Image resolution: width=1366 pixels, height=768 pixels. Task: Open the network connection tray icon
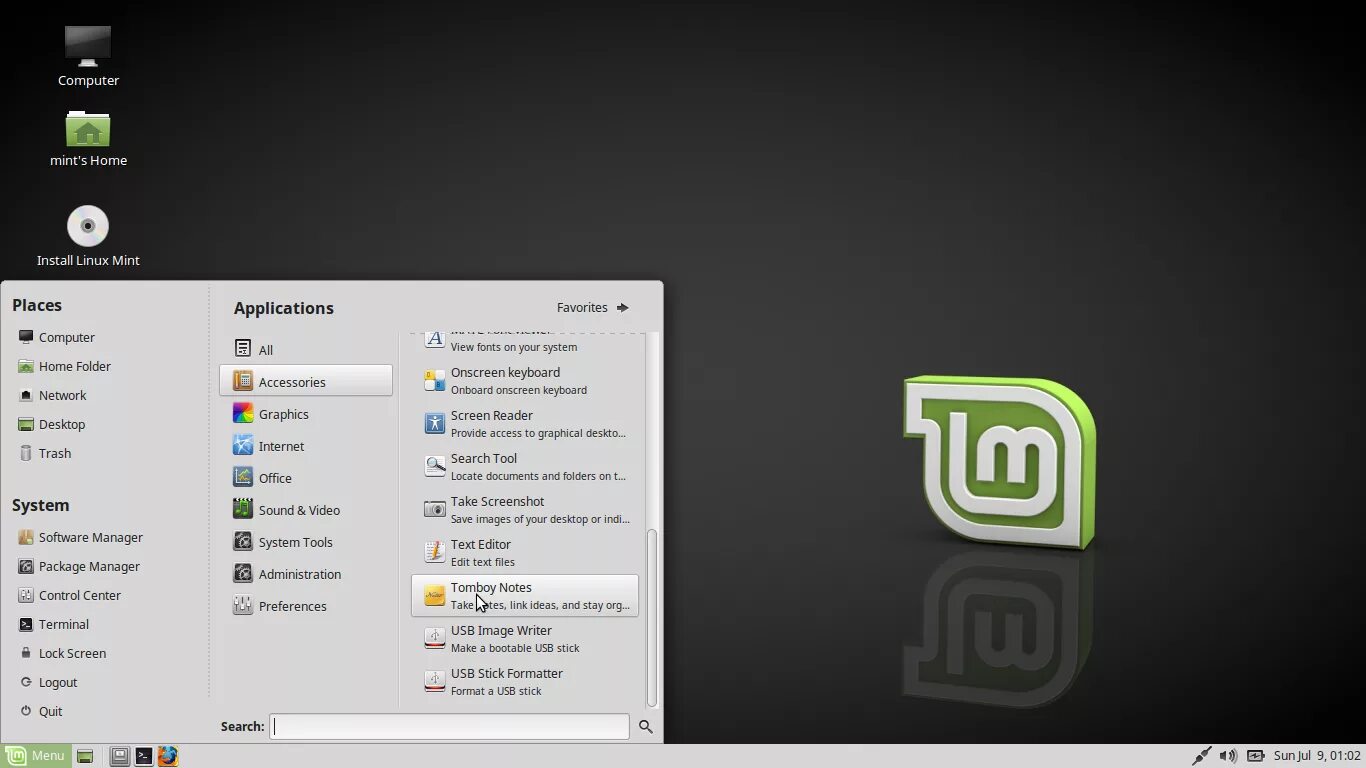[x=1202, y=756]
